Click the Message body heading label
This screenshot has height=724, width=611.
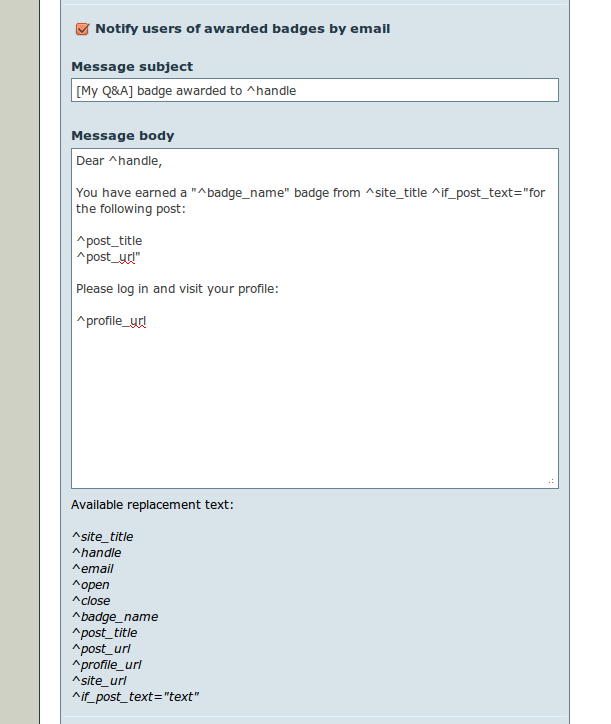(123, 136)
